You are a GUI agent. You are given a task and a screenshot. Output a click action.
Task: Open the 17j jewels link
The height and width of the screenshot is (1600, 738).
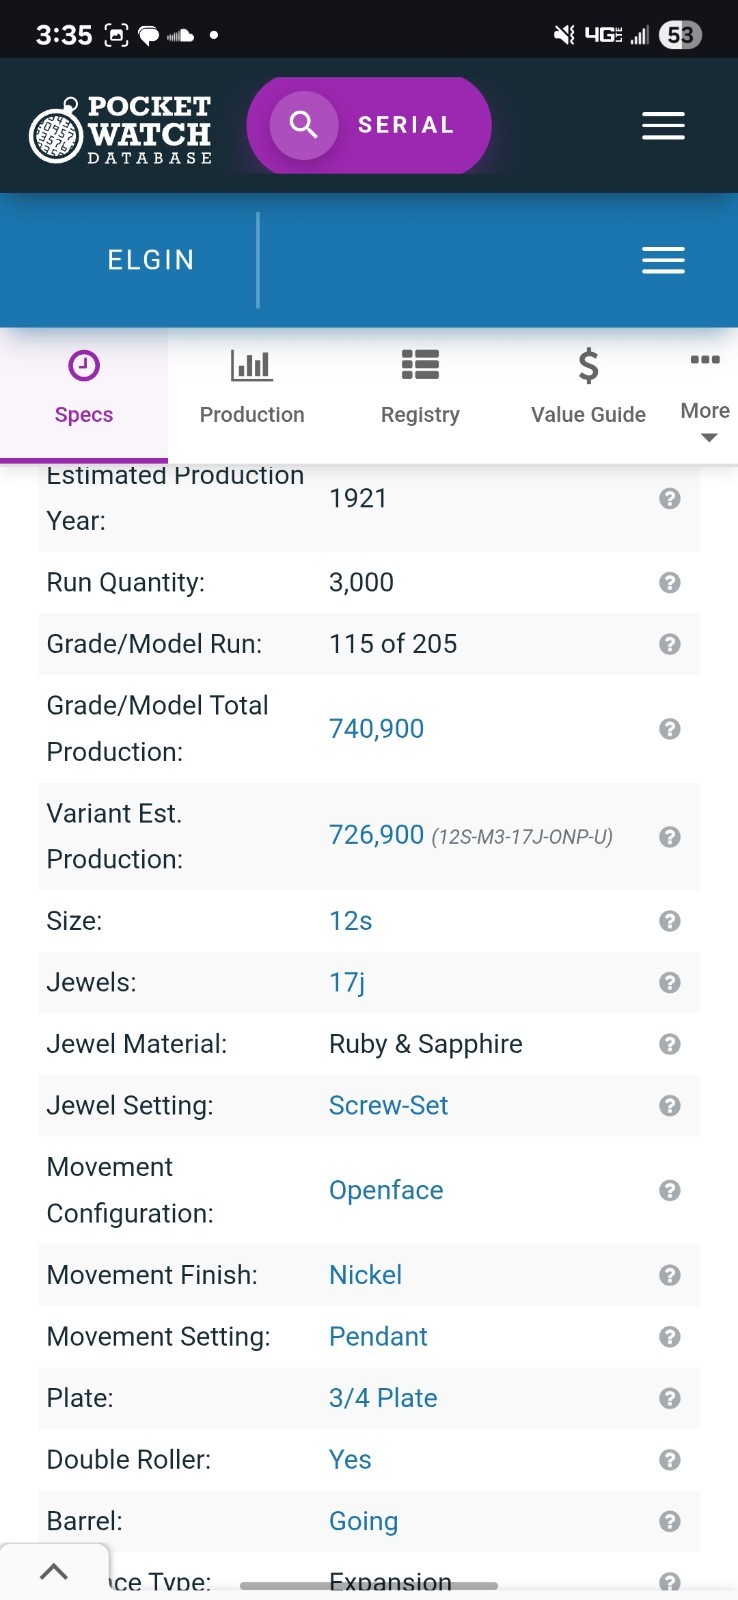(x=347, y=983)
